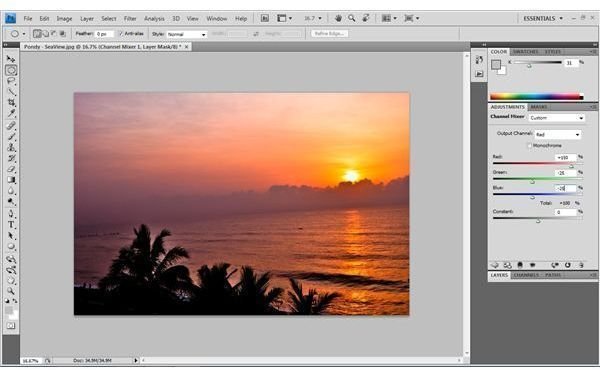The width and height of the screenshot is (600, 370).
Task: Open the Channel Mixer preset dropdown
Action: pos(556,118)
